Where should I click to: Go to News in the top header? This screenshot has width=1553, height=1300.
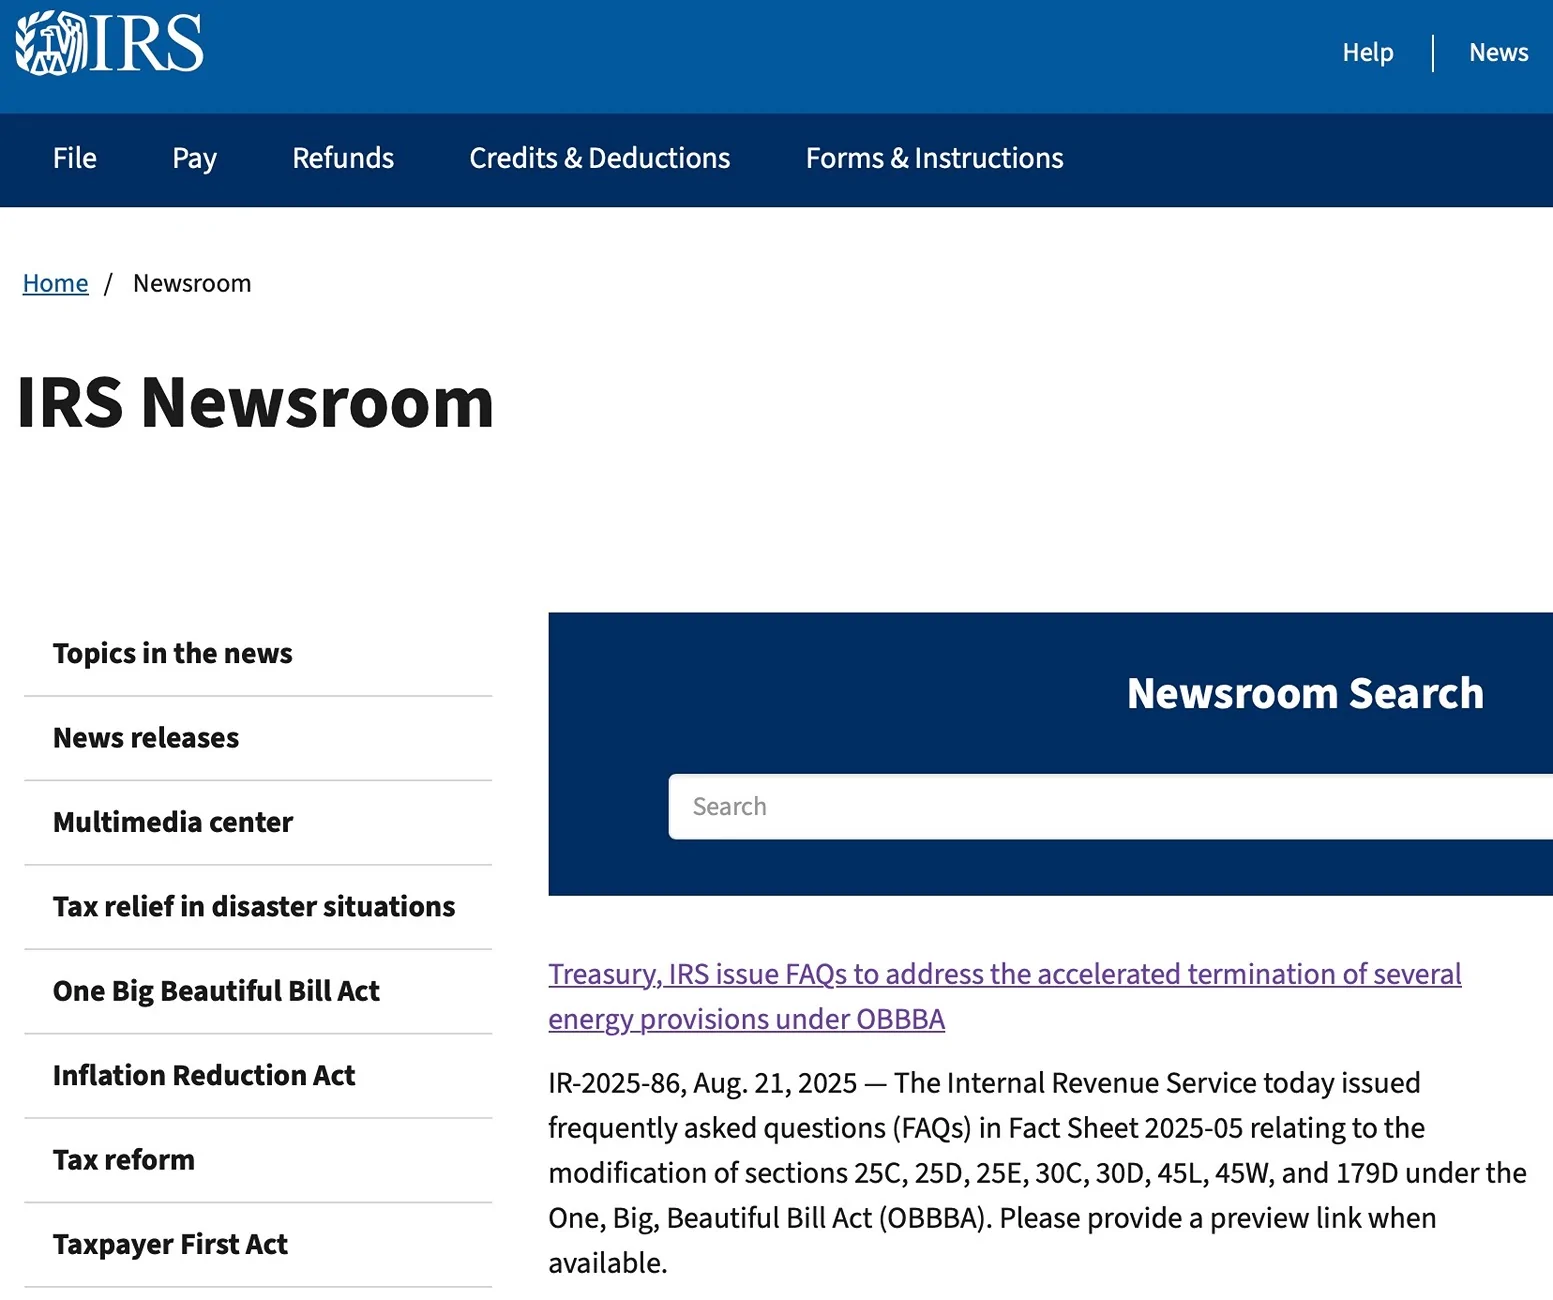point(1497,53)
